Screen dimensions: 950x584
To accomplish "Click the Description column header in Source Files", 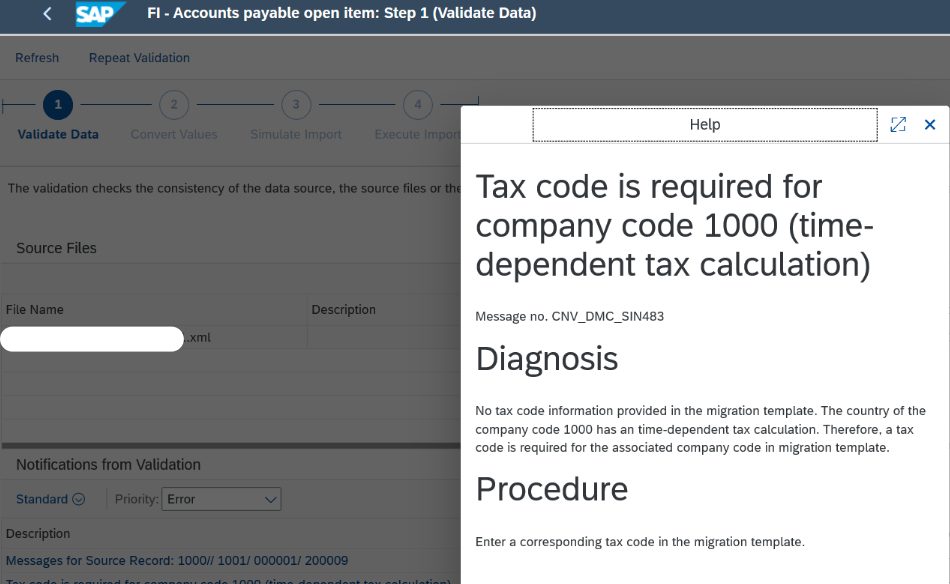I will tap(344, 310).
